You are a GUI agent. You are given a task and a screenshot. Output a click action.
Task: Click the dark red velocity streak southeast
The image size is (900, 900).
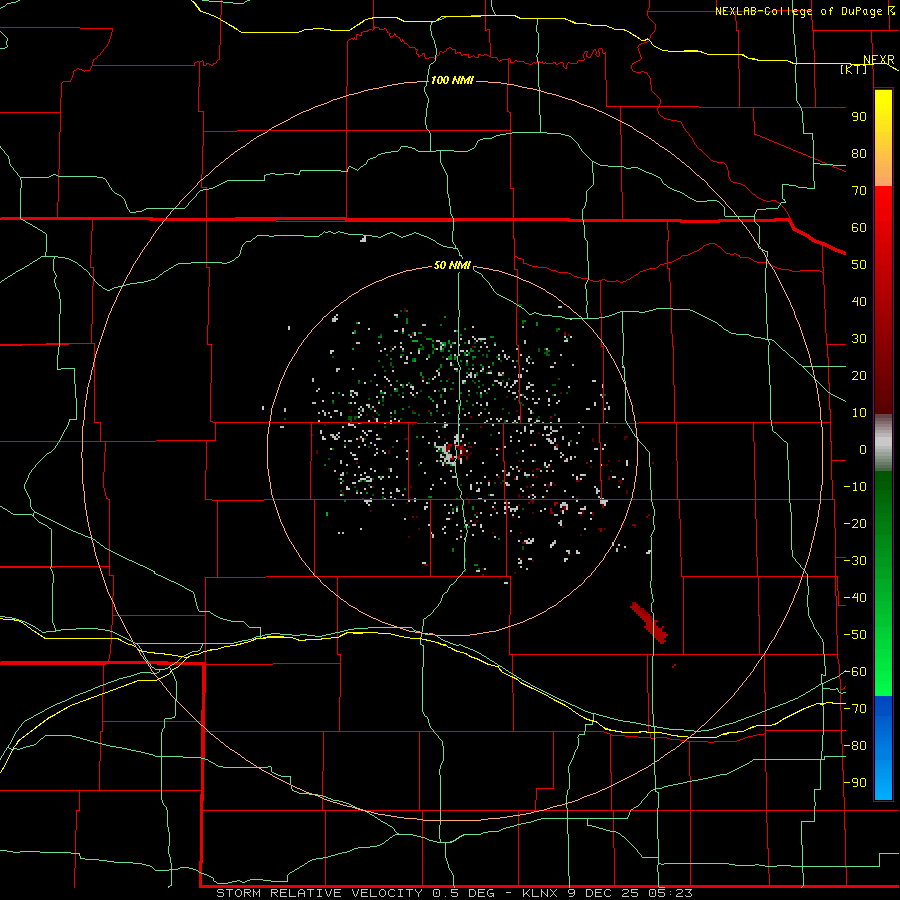[x=649, y=623]
